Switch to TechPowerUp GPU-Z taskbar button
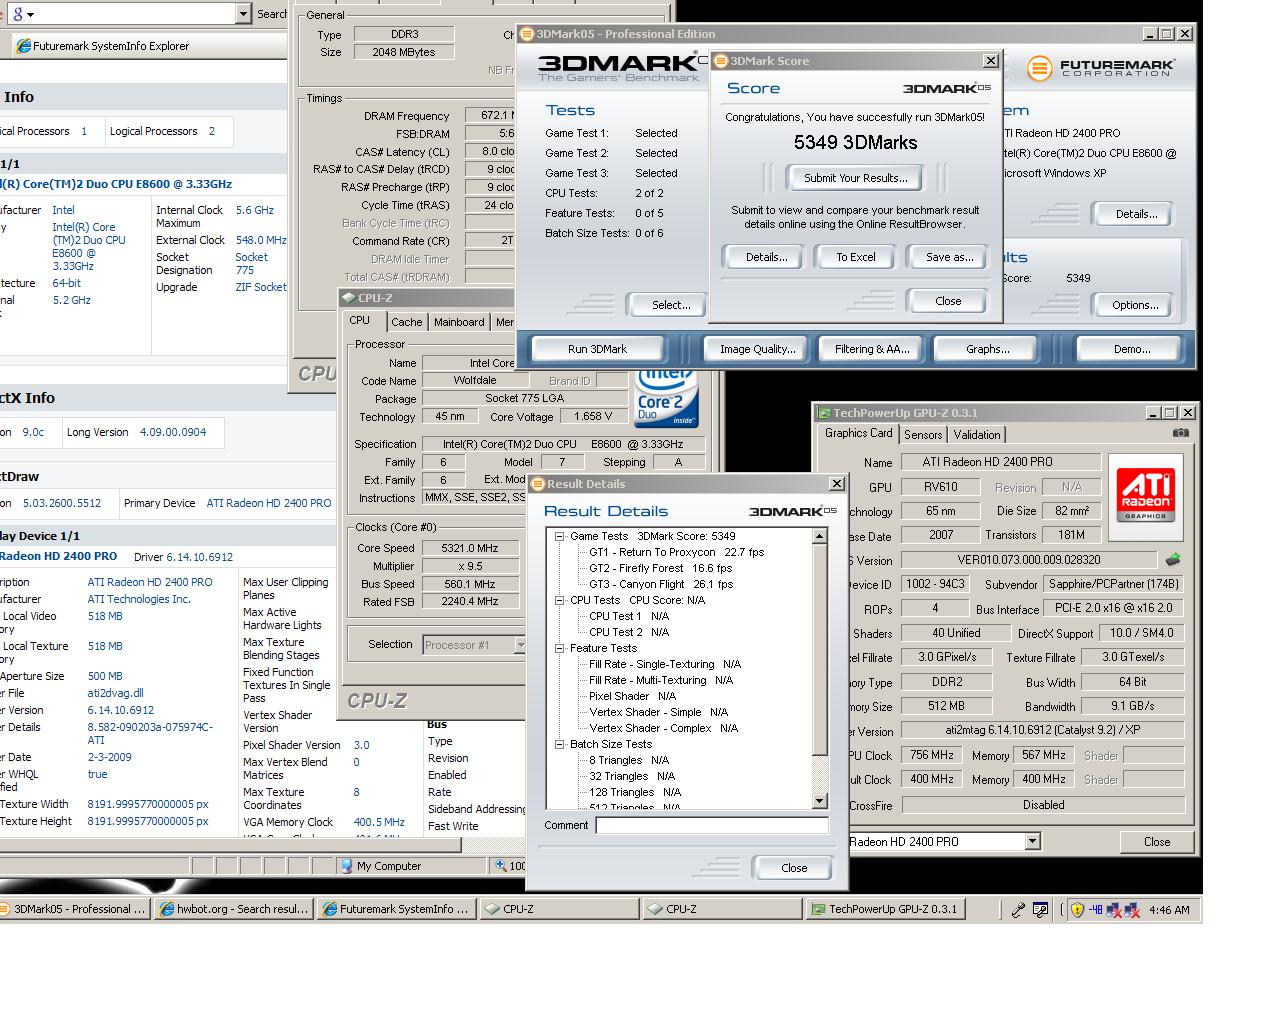Screen dimensions: 1280x1024 click(x=884, y=909)
